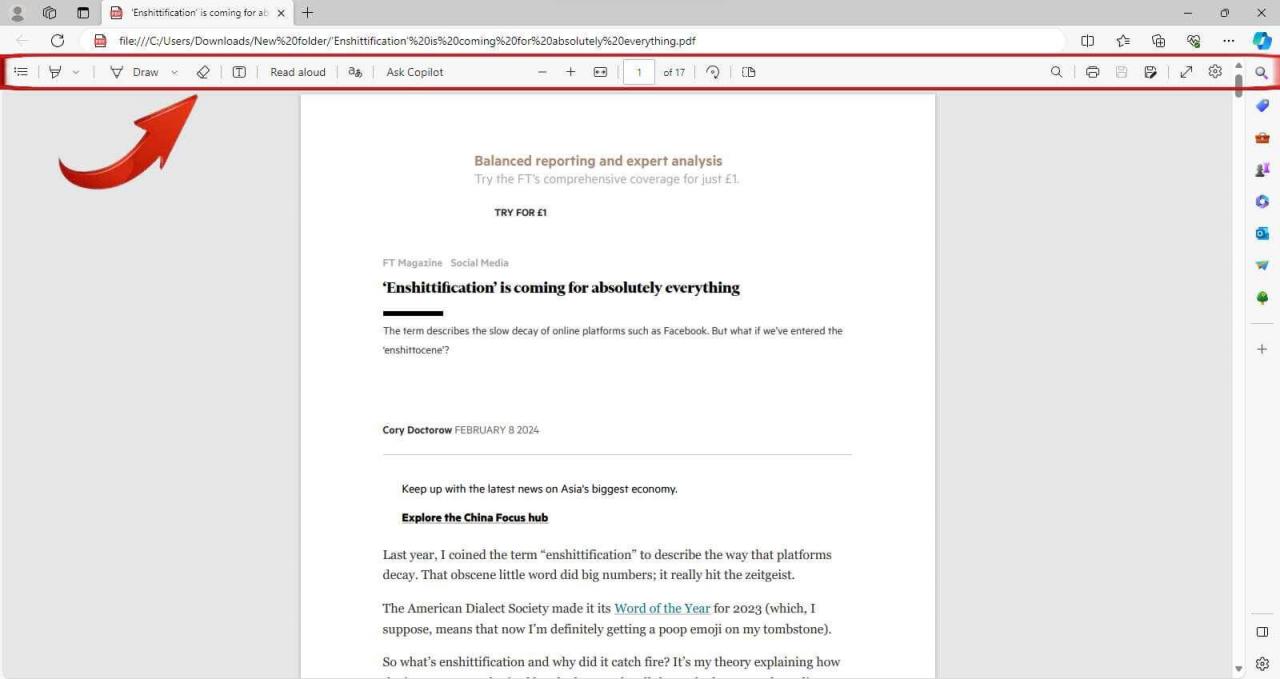Click TRY FOR £1 in the article

(520, 212)
